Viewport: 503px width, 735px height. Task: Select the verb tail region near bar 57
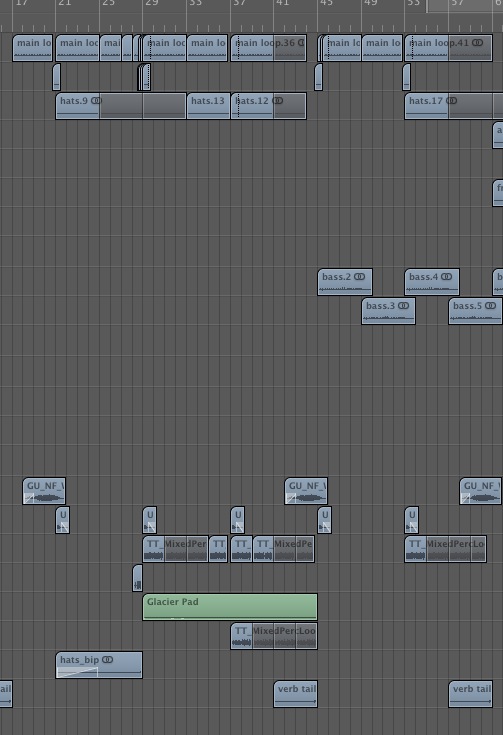[x=471, y=694]
